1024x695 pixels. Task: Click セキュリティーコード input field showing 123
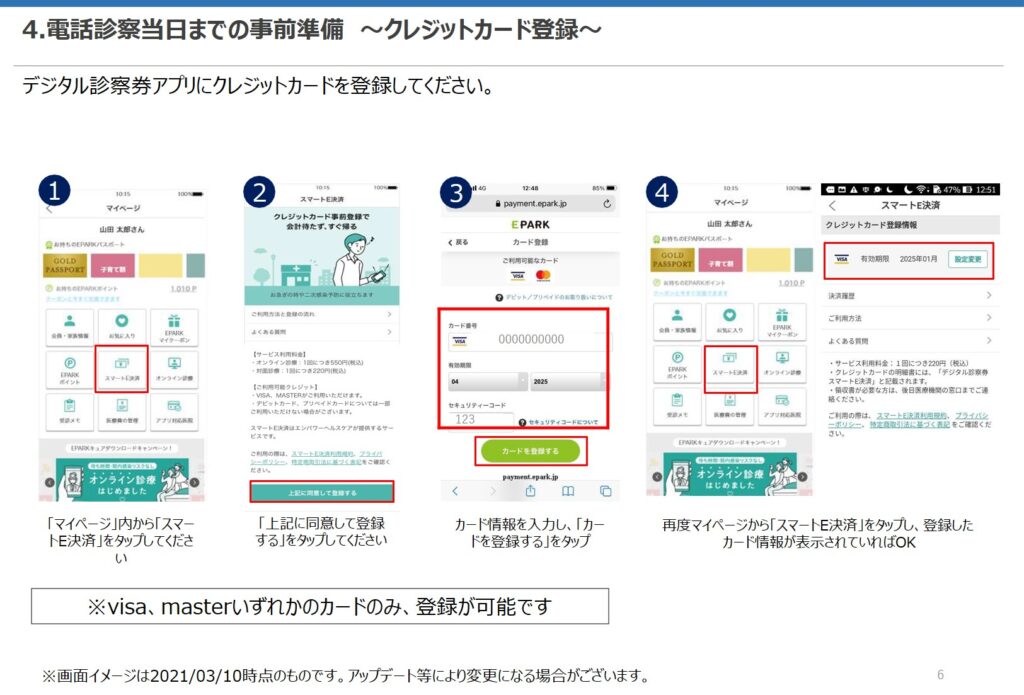coord(481,419)
